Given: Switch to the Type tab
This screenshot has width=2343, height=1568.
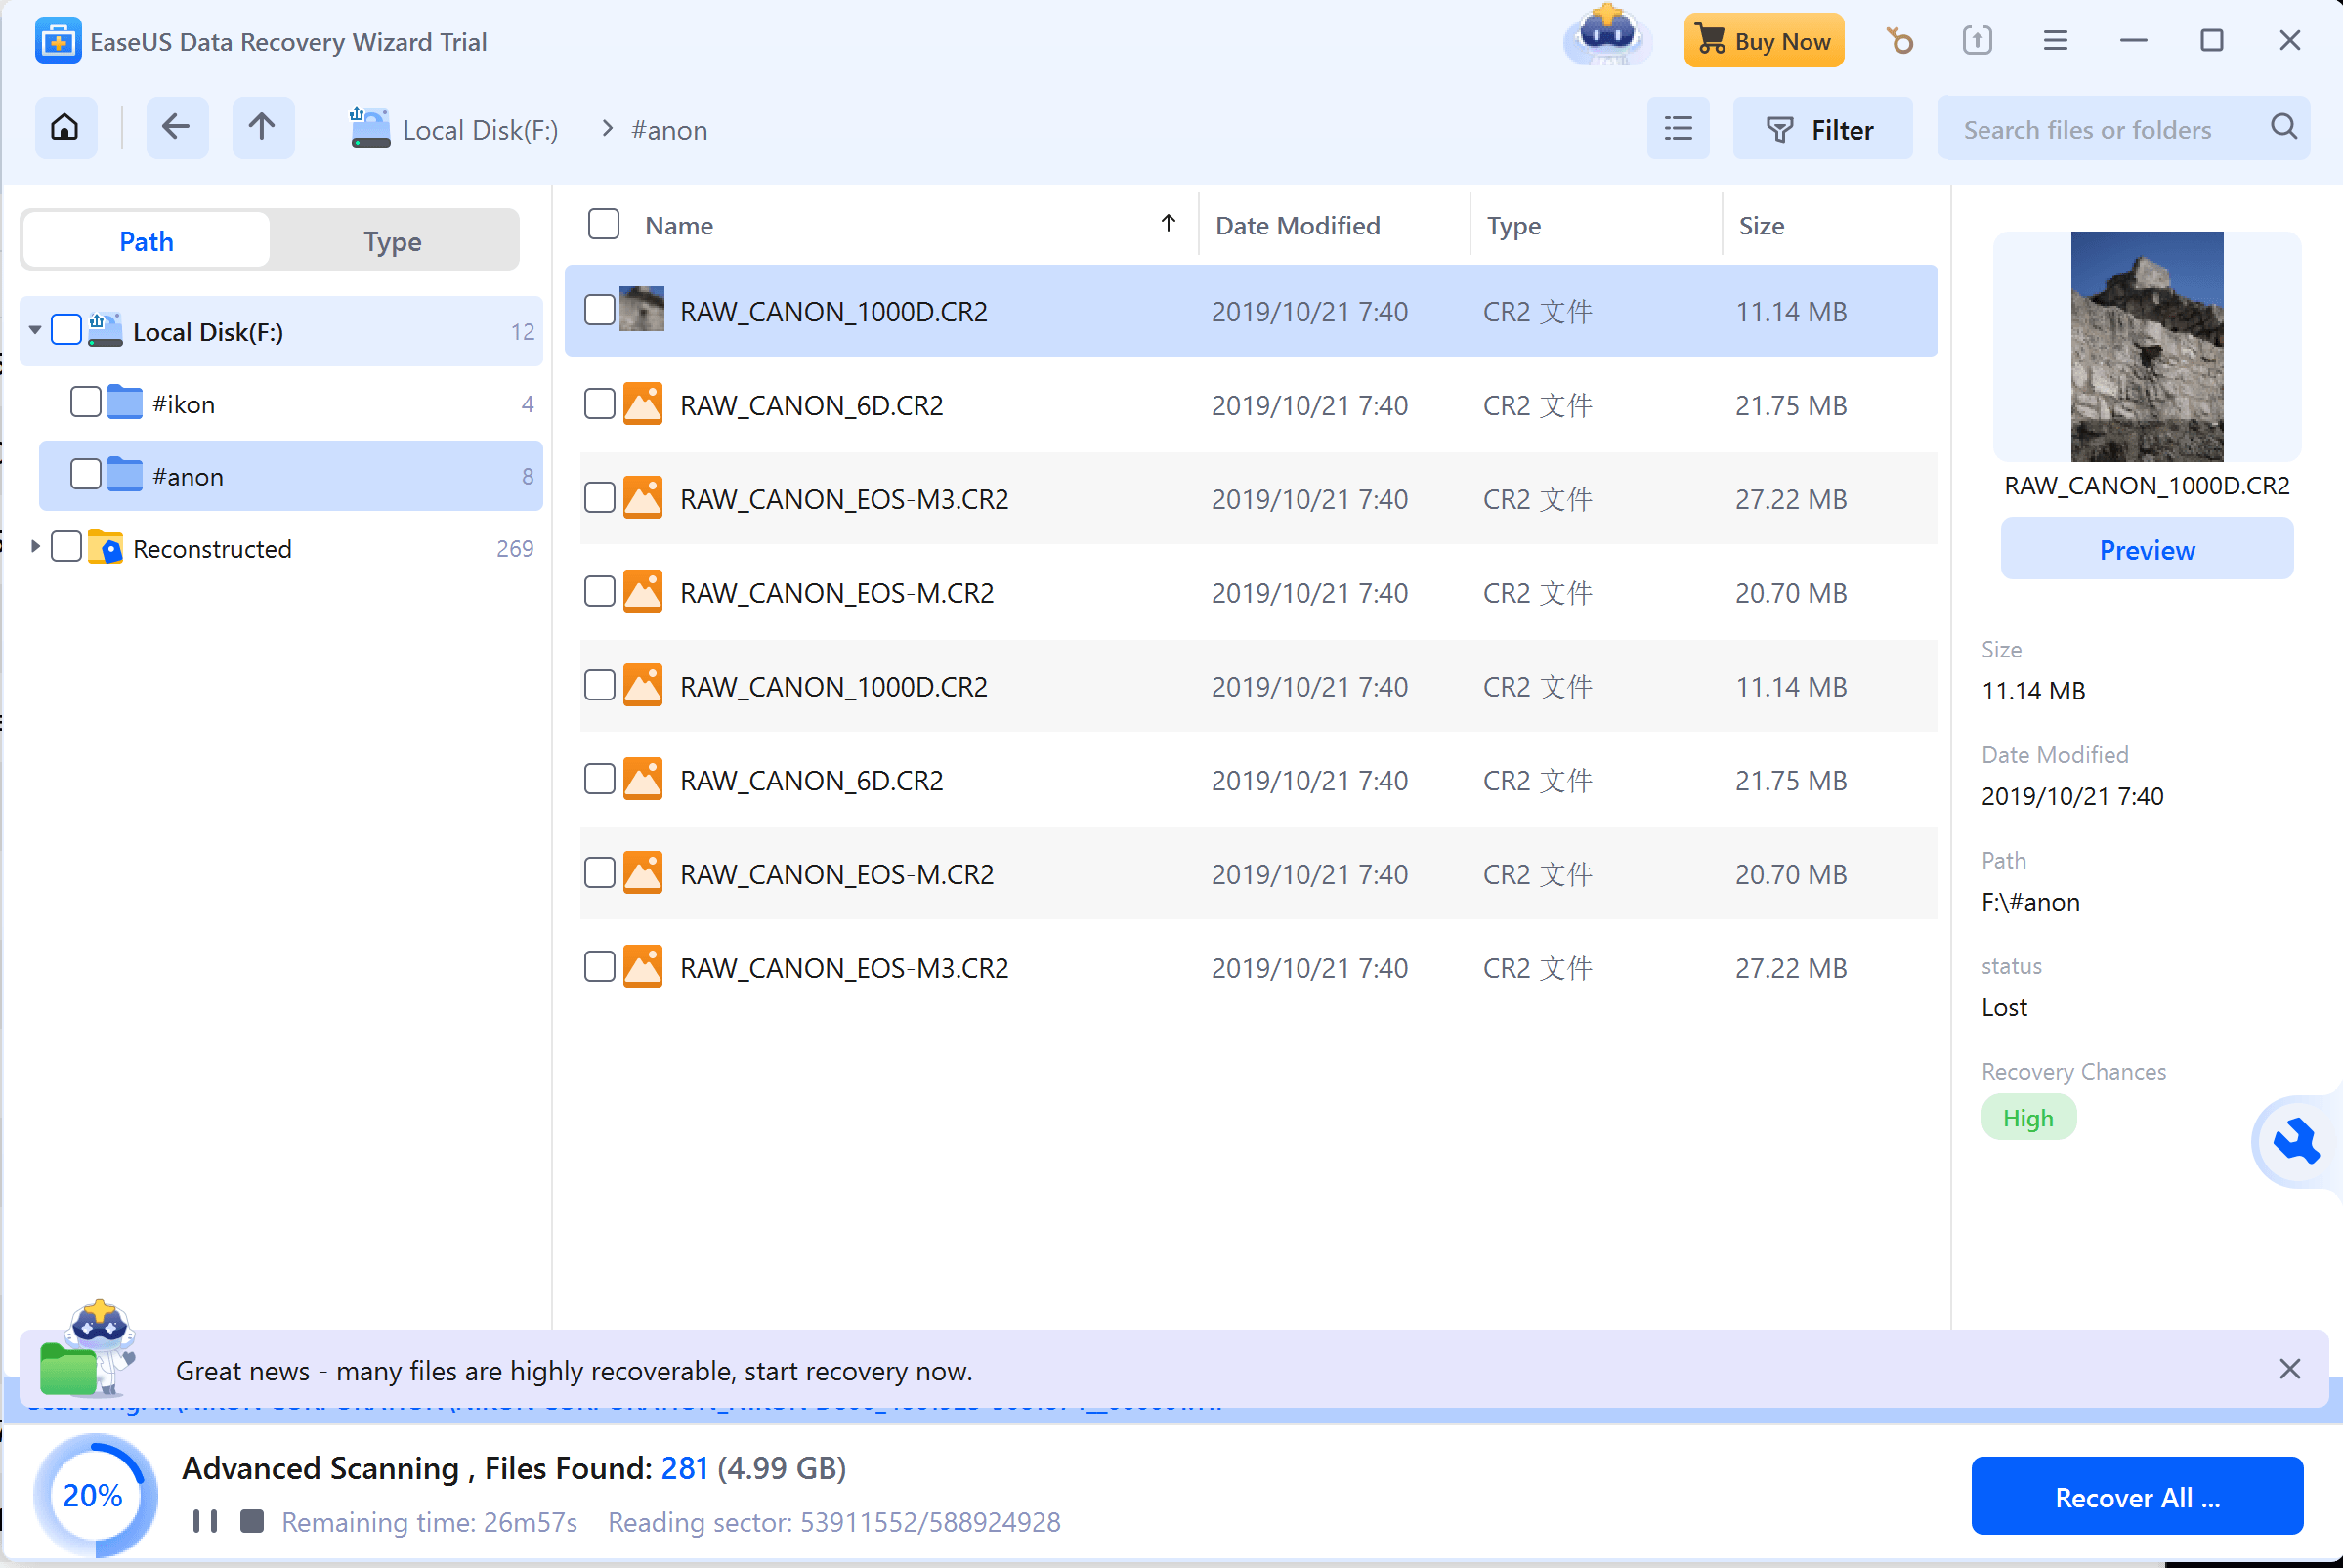Looking at the screenshot, I should coord(393,241).
